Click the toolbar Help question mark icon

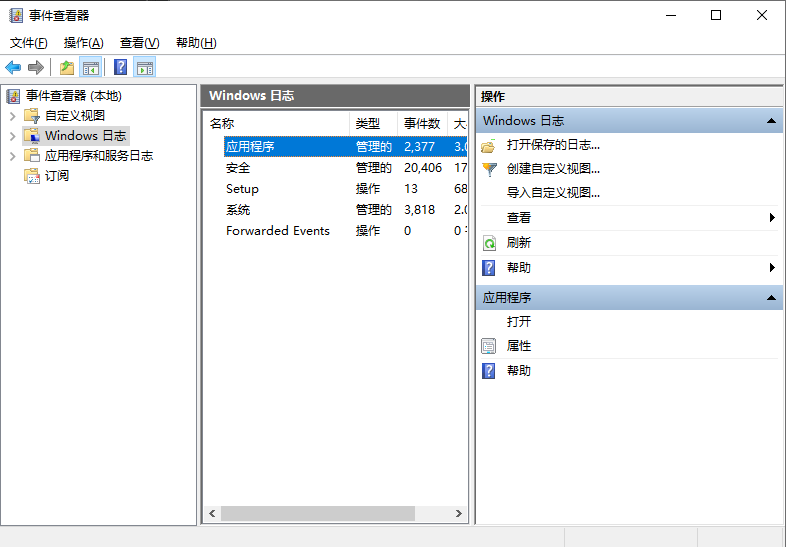121,67
